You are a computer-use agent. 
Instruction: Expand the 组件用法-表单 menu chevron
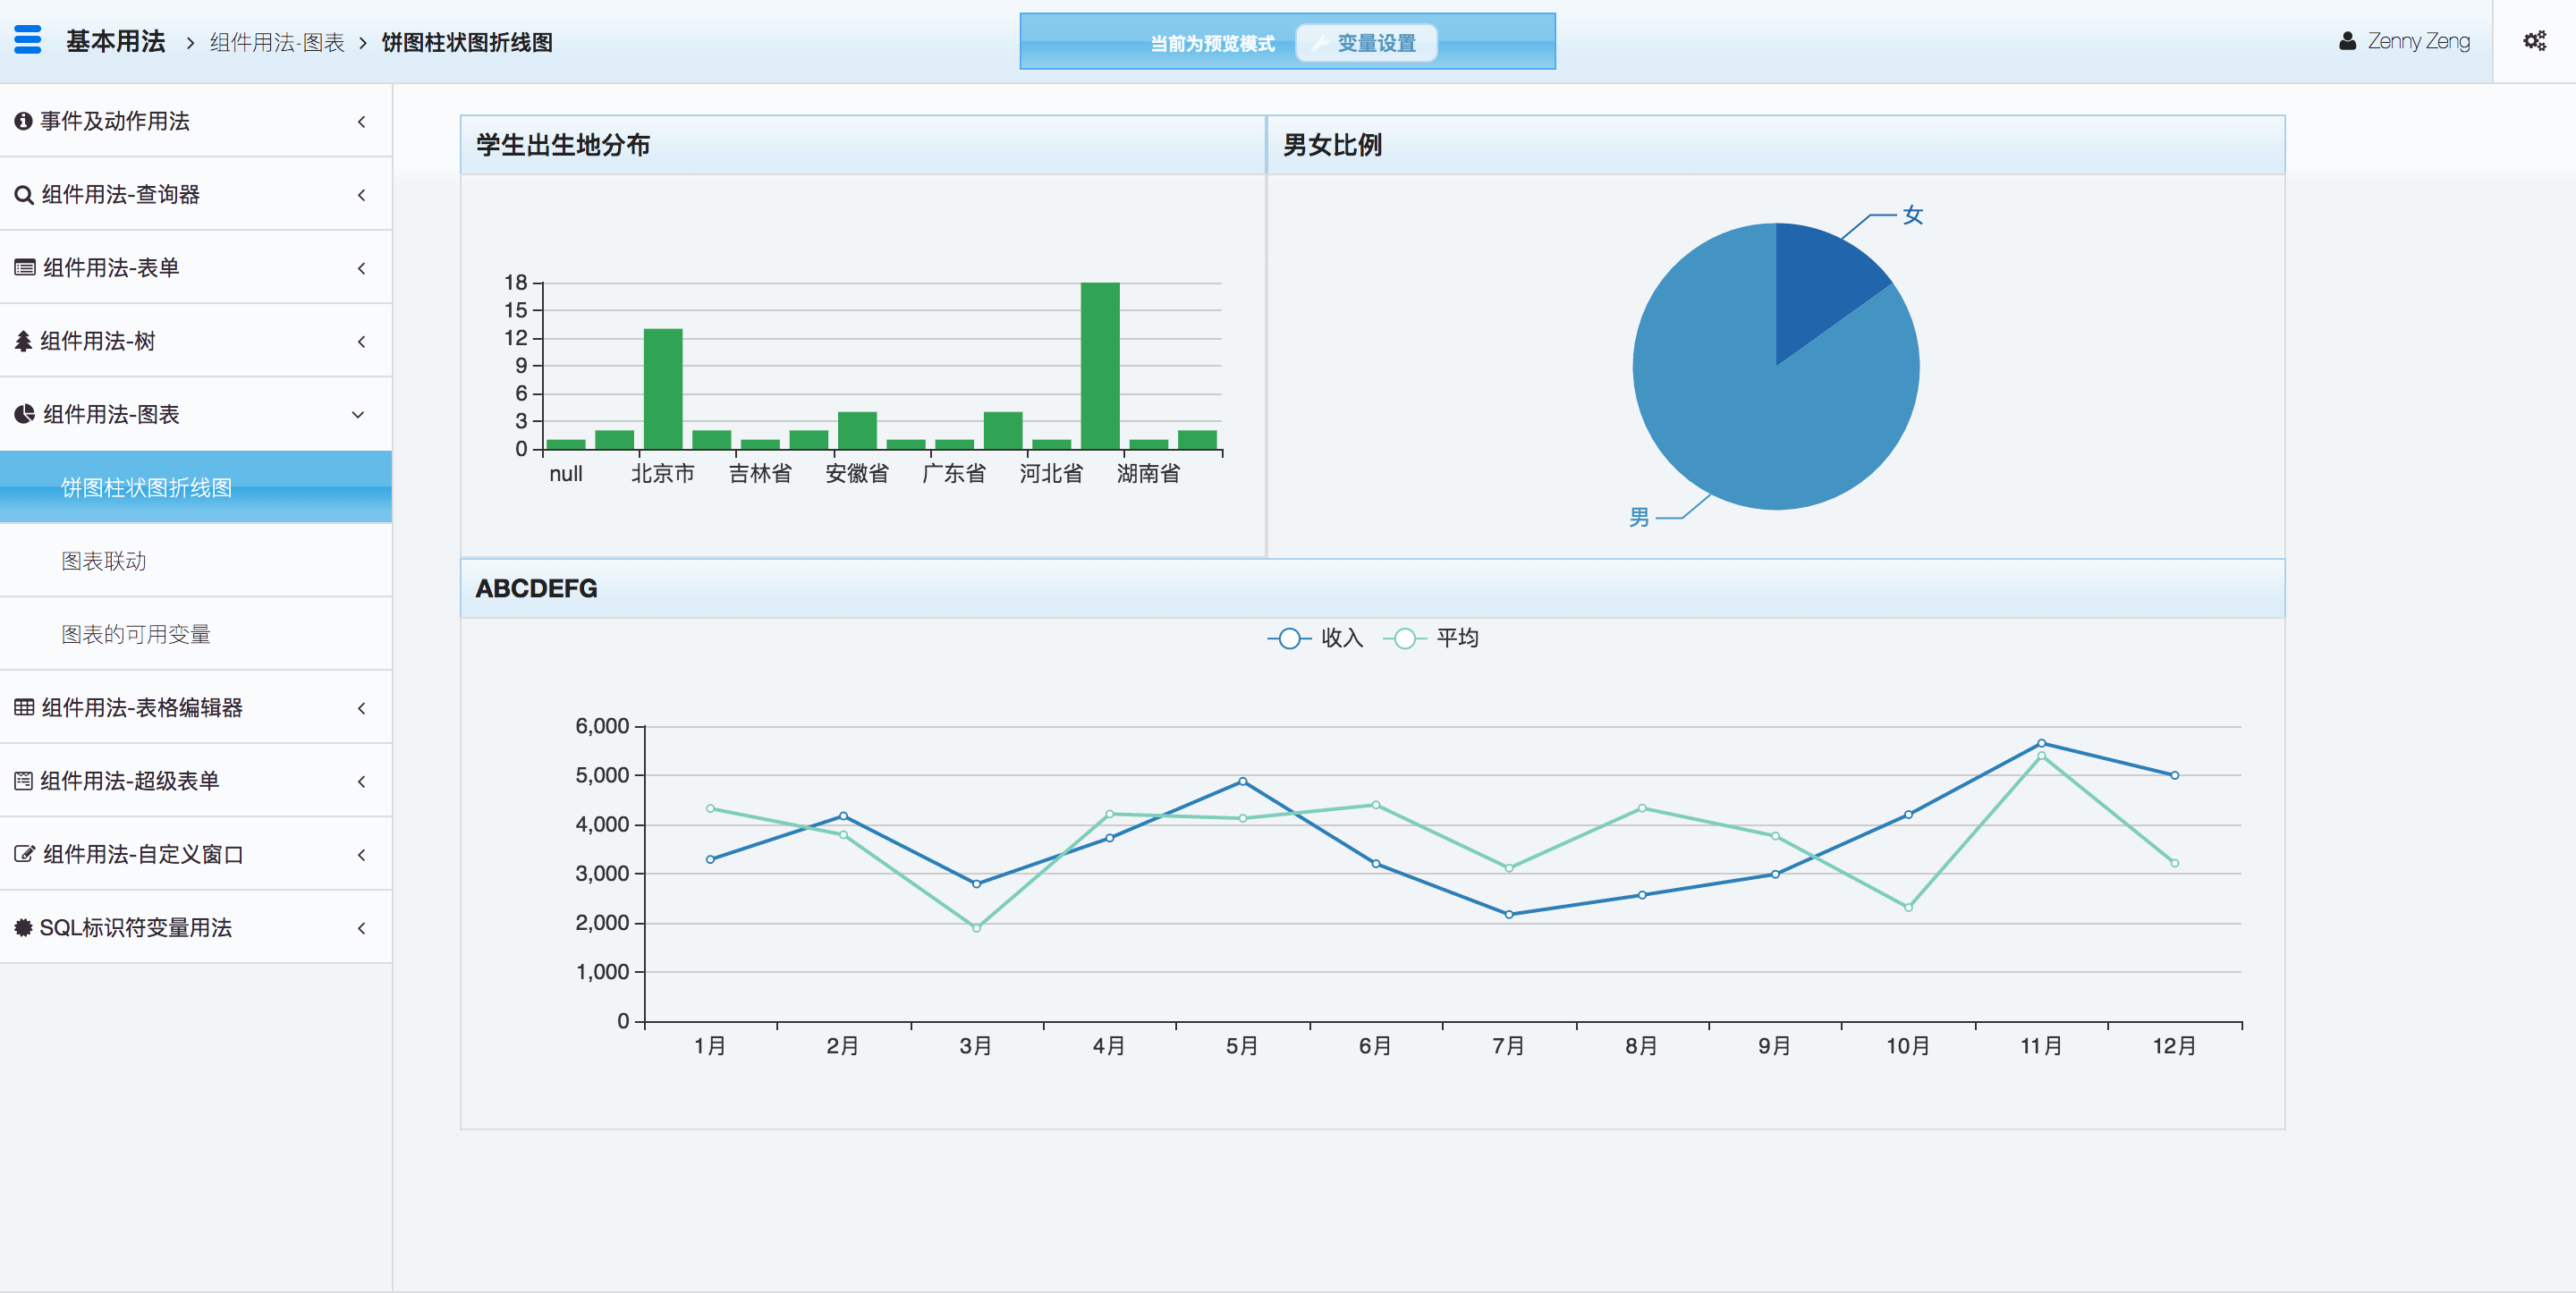tap(361, 268)
